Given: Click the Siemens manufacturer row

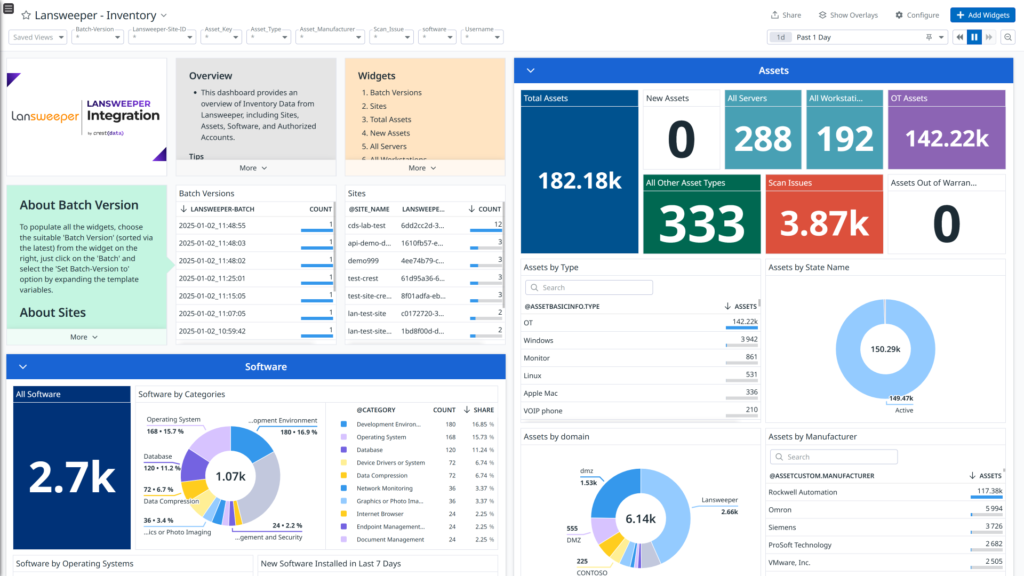Looking at the screenshot, I should (x=886, y=528).
